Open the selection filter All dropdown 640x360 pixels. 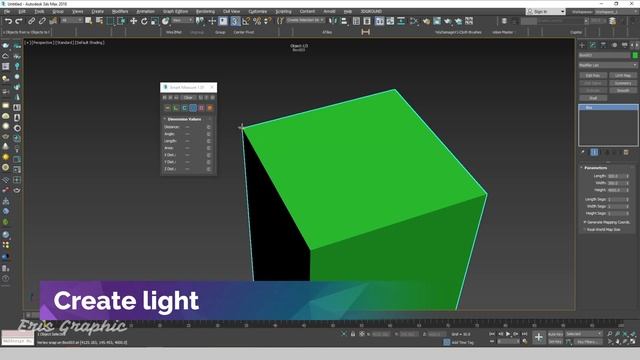[71, 20]
